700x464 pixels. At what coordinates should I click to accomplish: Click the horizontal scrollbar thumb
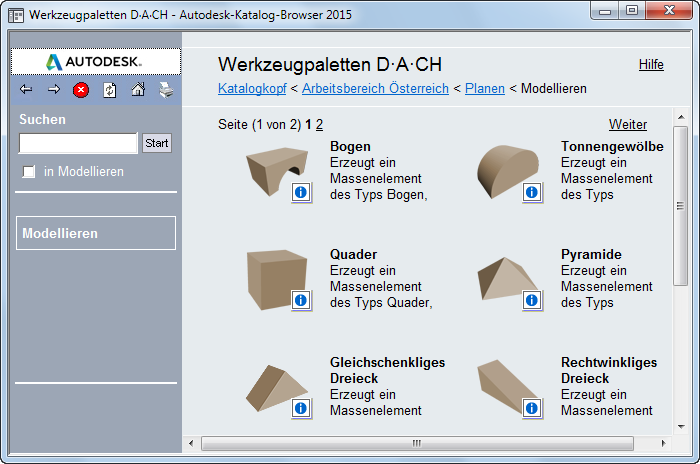click(417, 443)
